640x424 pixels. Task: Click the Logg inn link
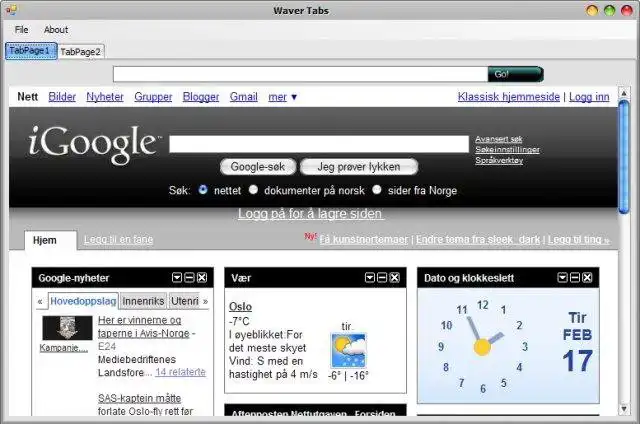point(589,97)
